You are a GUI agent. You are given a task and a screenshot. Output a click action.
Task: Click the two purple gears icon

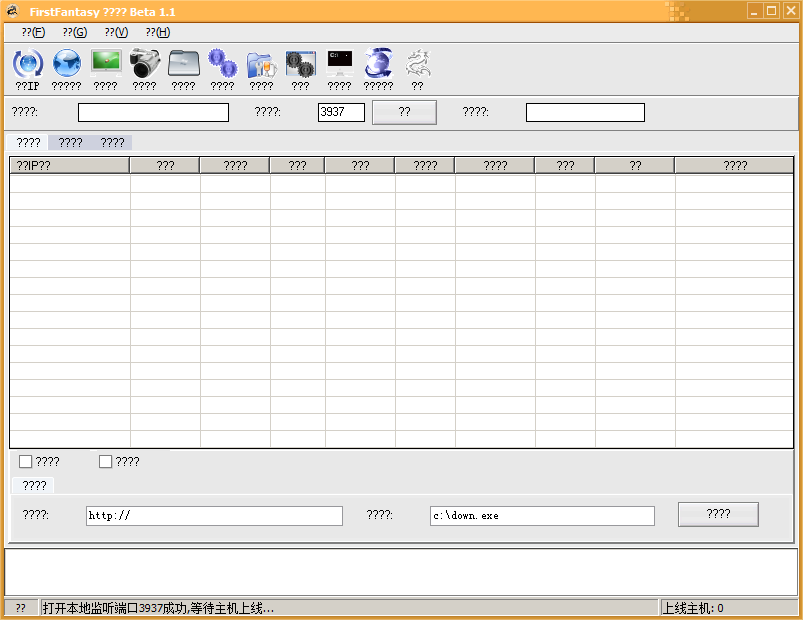(222, 64)
